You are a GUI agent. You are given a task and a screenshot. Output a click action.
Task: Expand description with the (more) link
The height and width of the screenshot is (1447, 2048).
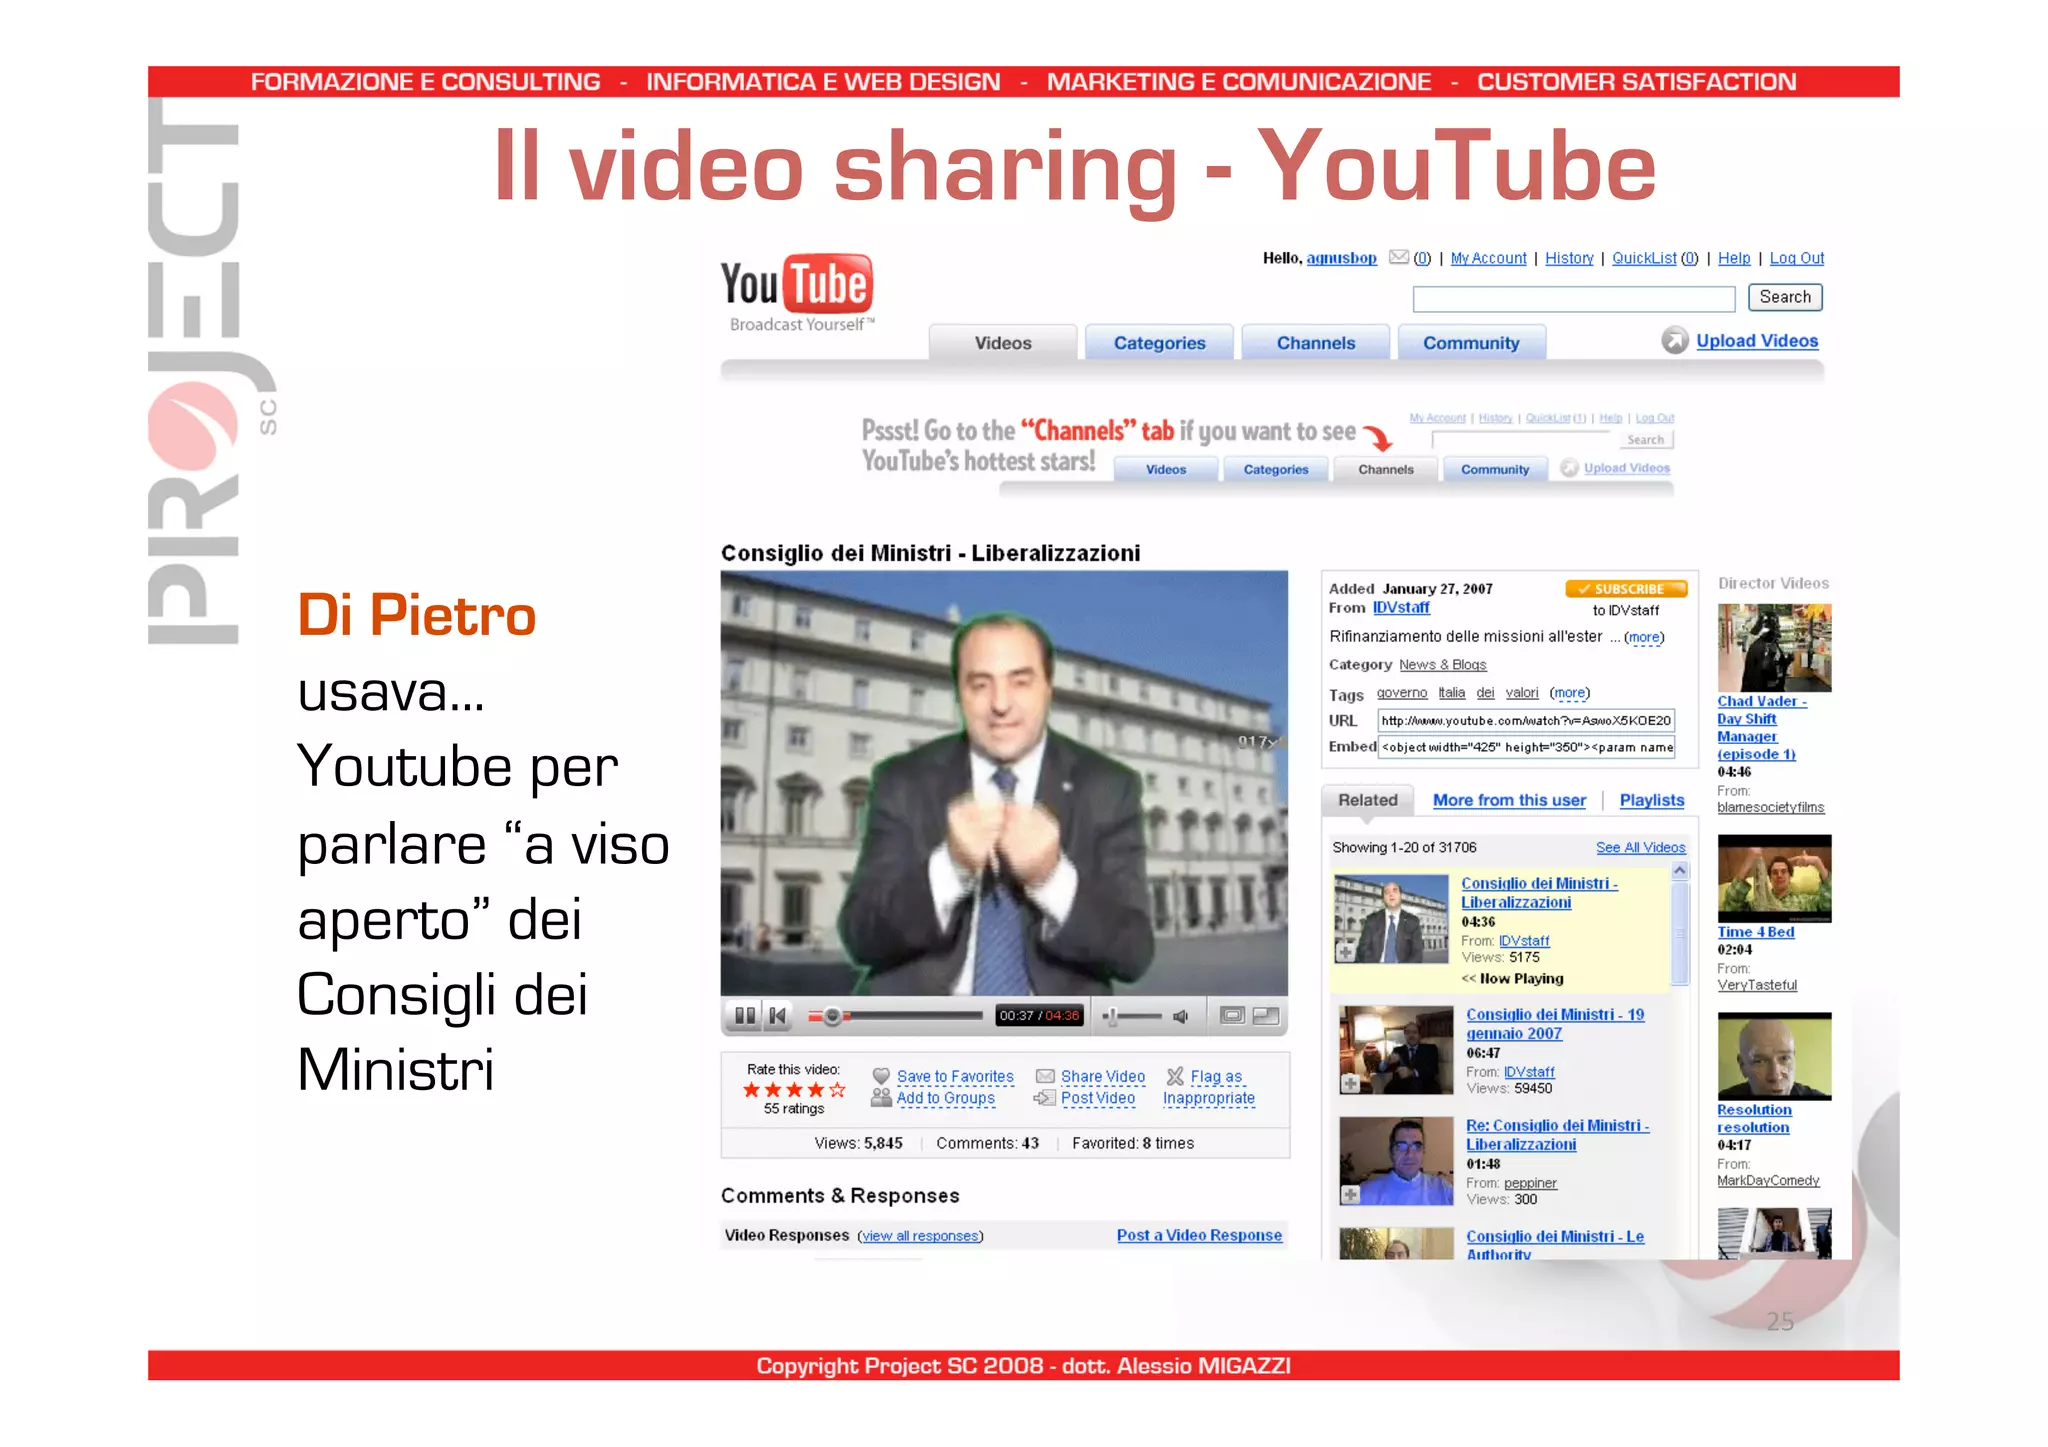tap(1644, 637)
